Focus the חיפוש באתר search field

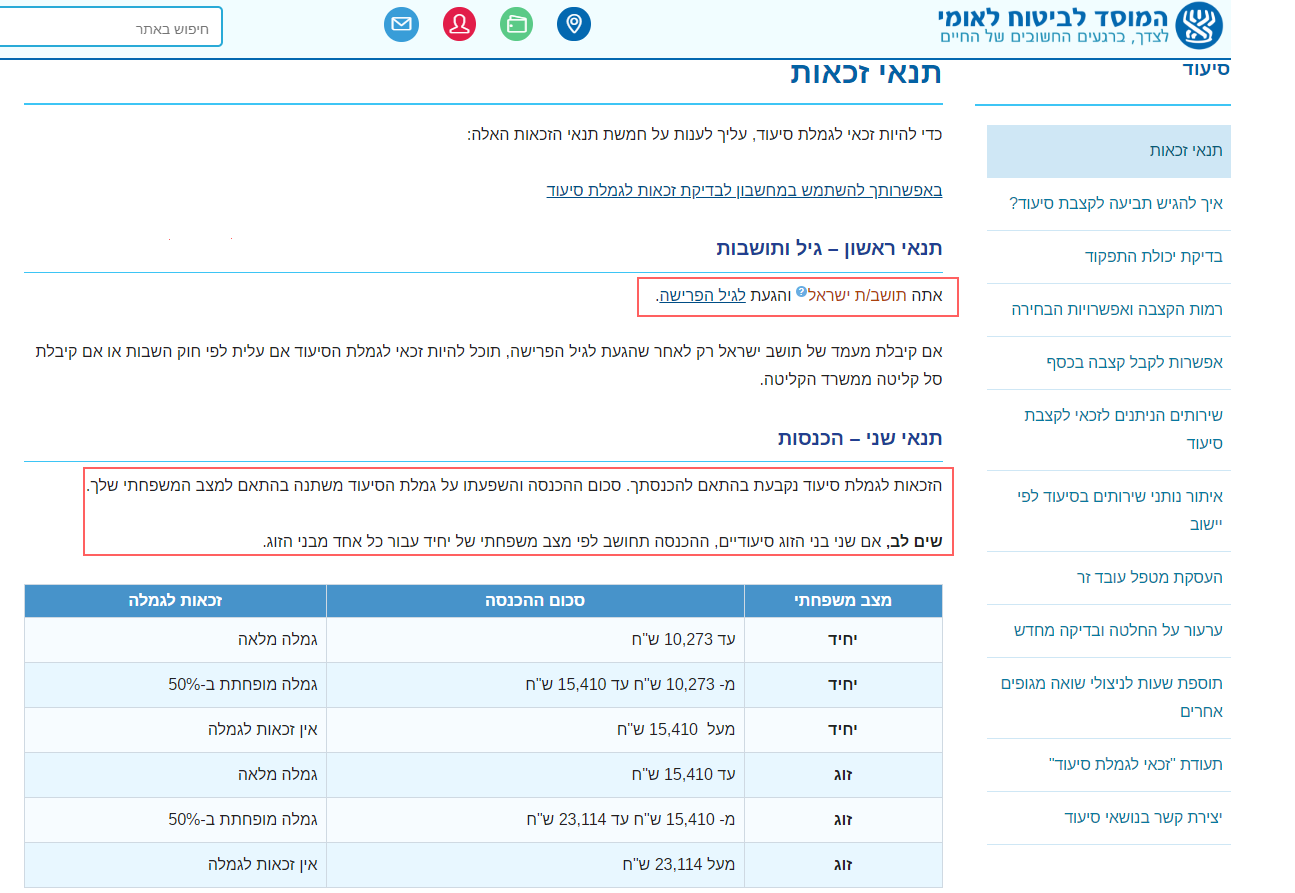coord(110,27)
